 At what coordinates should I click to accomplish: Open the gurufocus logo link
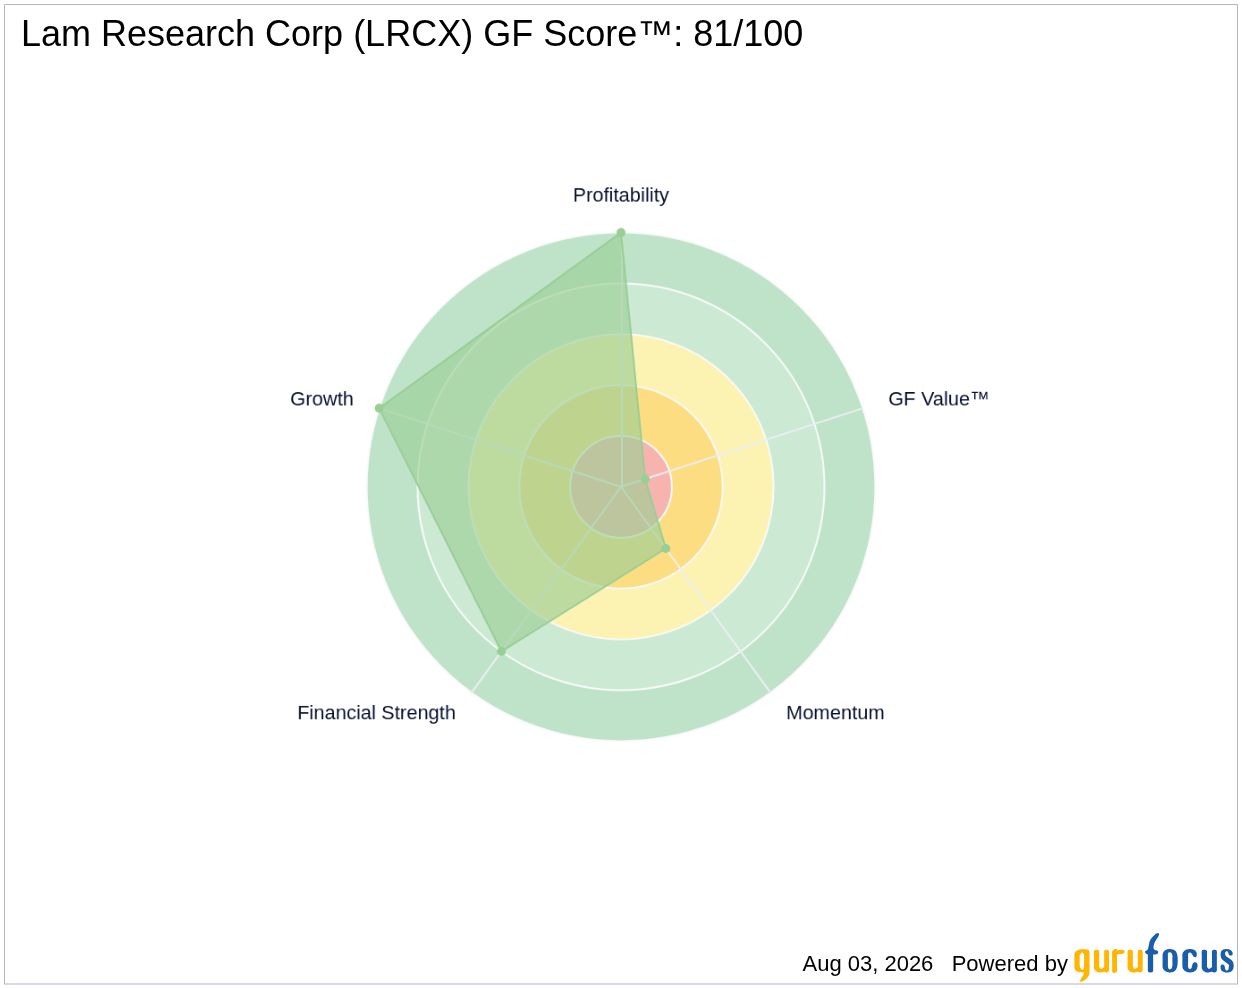pos(1153,959)
